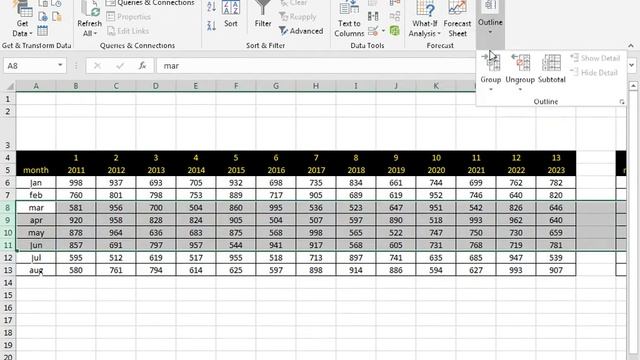Image resolution: width=640 pixels, height=360 pixels.
Task: Click the Select All corner triangle
Action: pyautogui.click(x=10, y=86)
